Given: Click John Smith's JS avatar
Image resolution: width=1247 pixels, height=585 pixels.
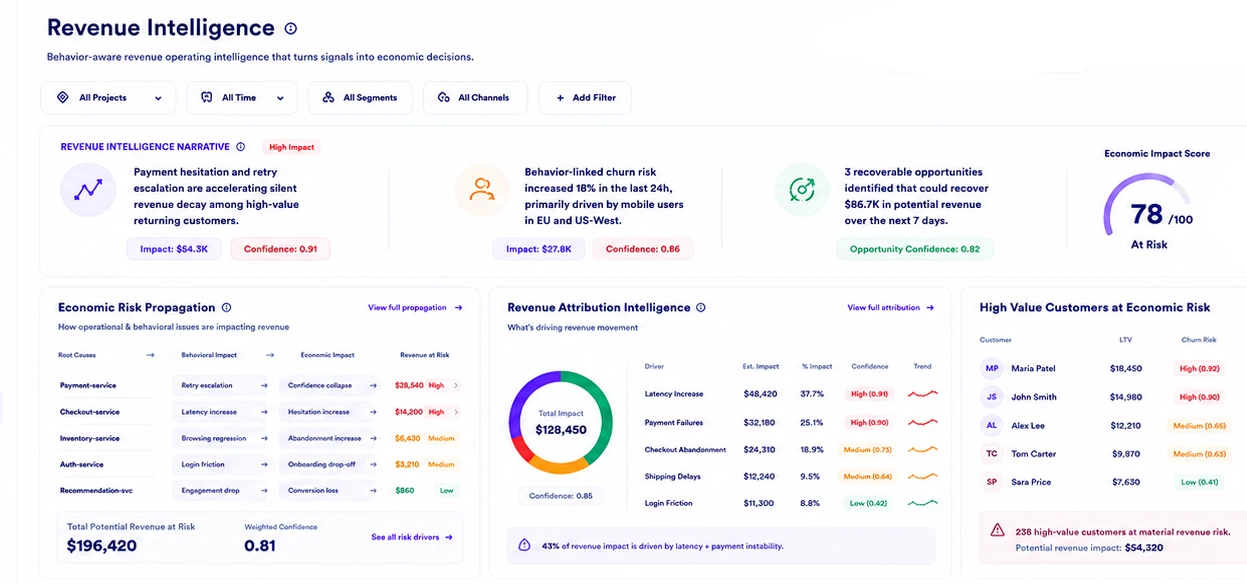Looking at the screenshot, I should coord(992,397).
